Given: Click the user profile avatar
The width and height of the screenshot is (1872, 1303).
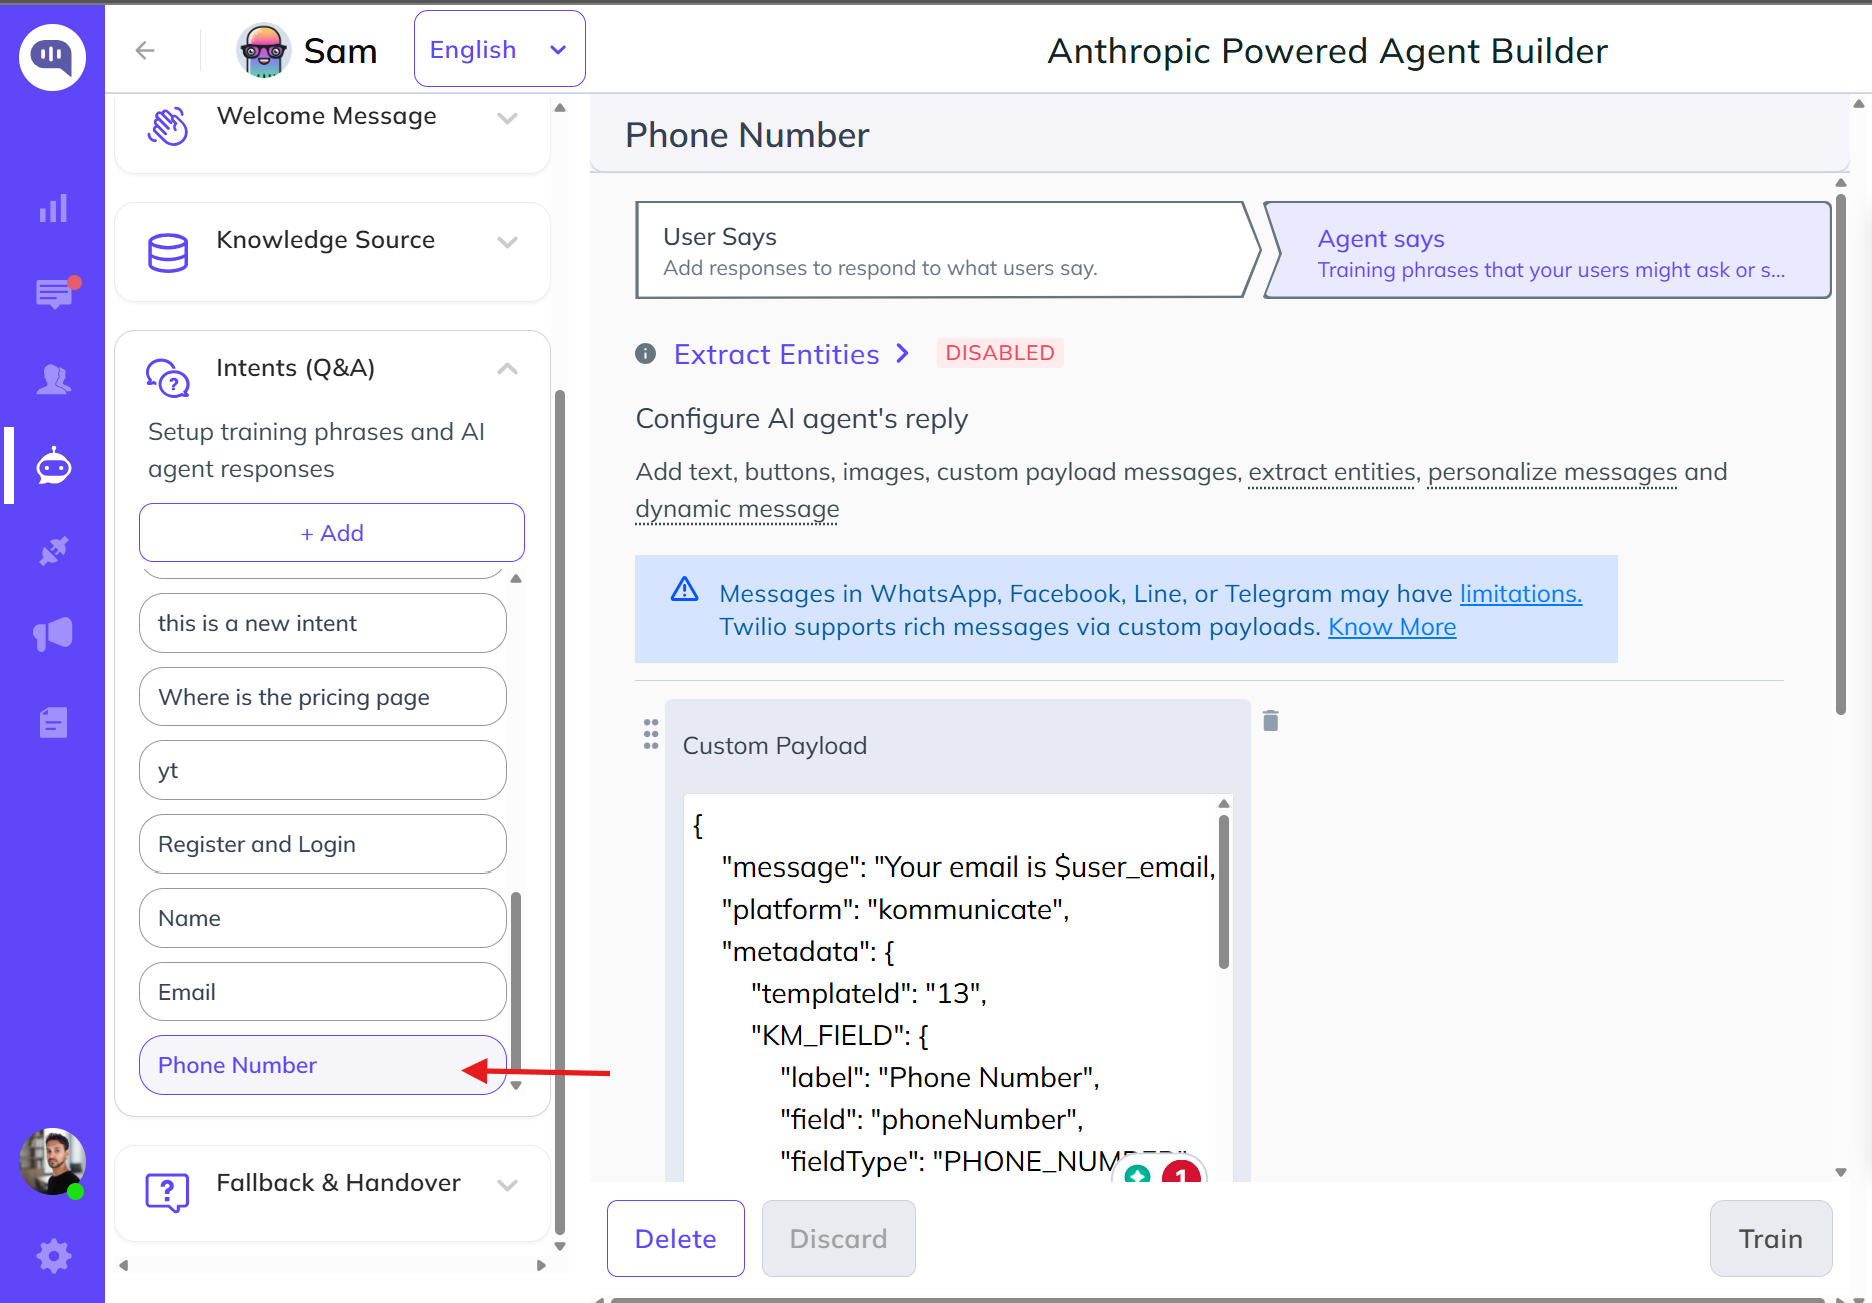Looking at the screenshot, I should [52, 1162].
